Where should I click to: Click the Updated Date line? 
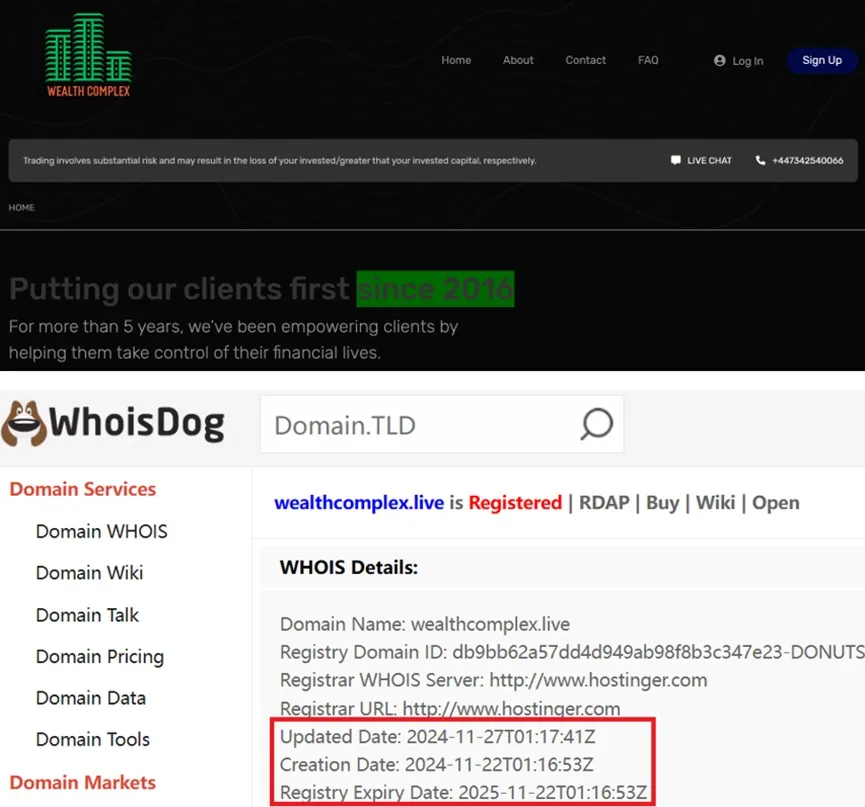437,736
